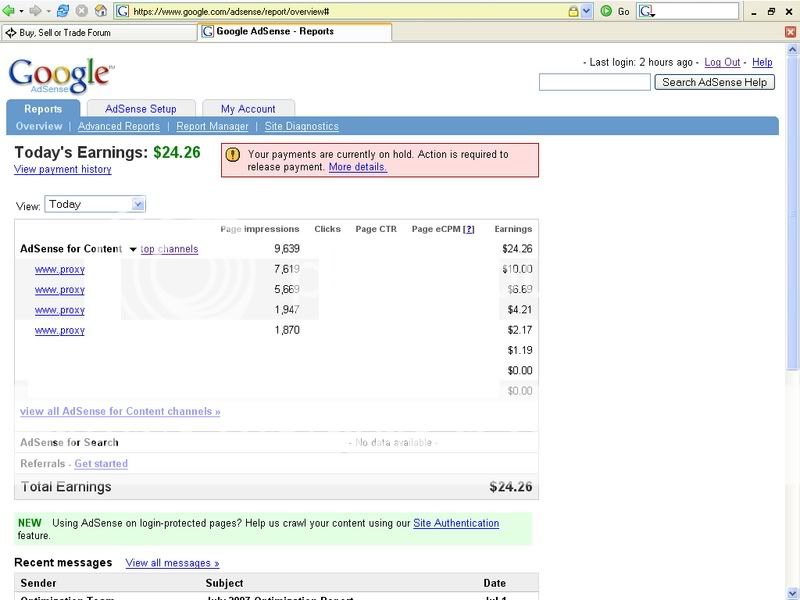
Task: Switch to Buy, Sell or Trade Forum tab
Action: click(98, 33)
